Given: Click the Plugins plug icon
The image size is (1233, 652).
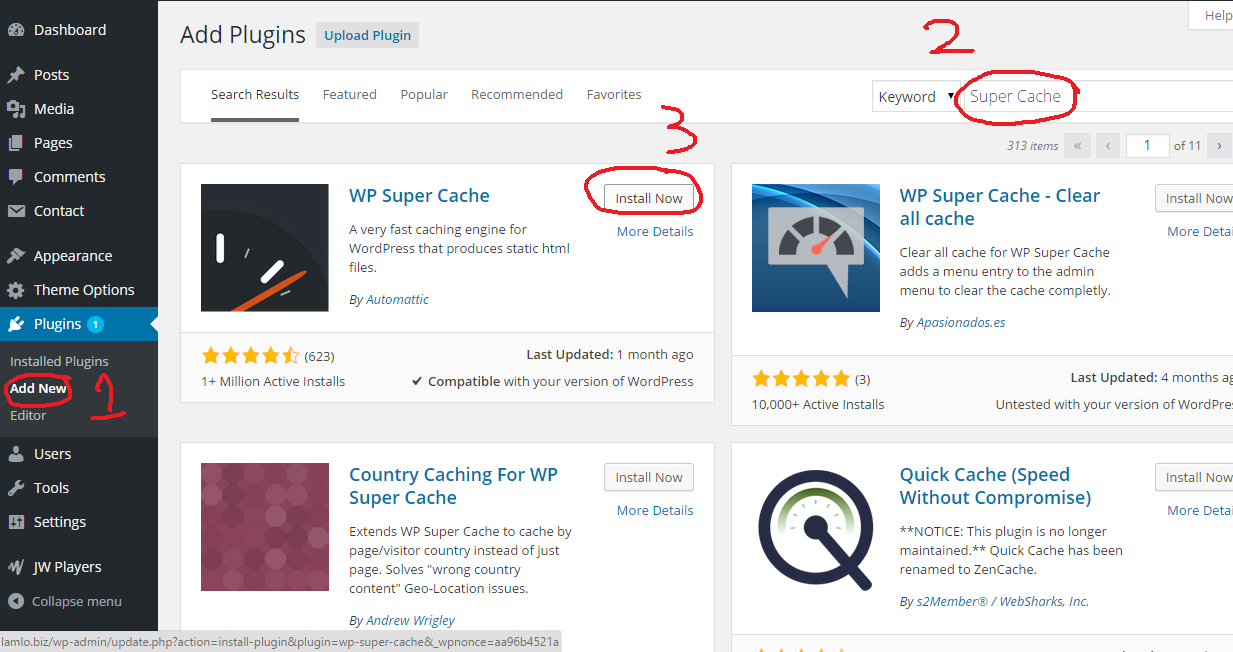Looking at the screenshot, I should tap(16, 324).
